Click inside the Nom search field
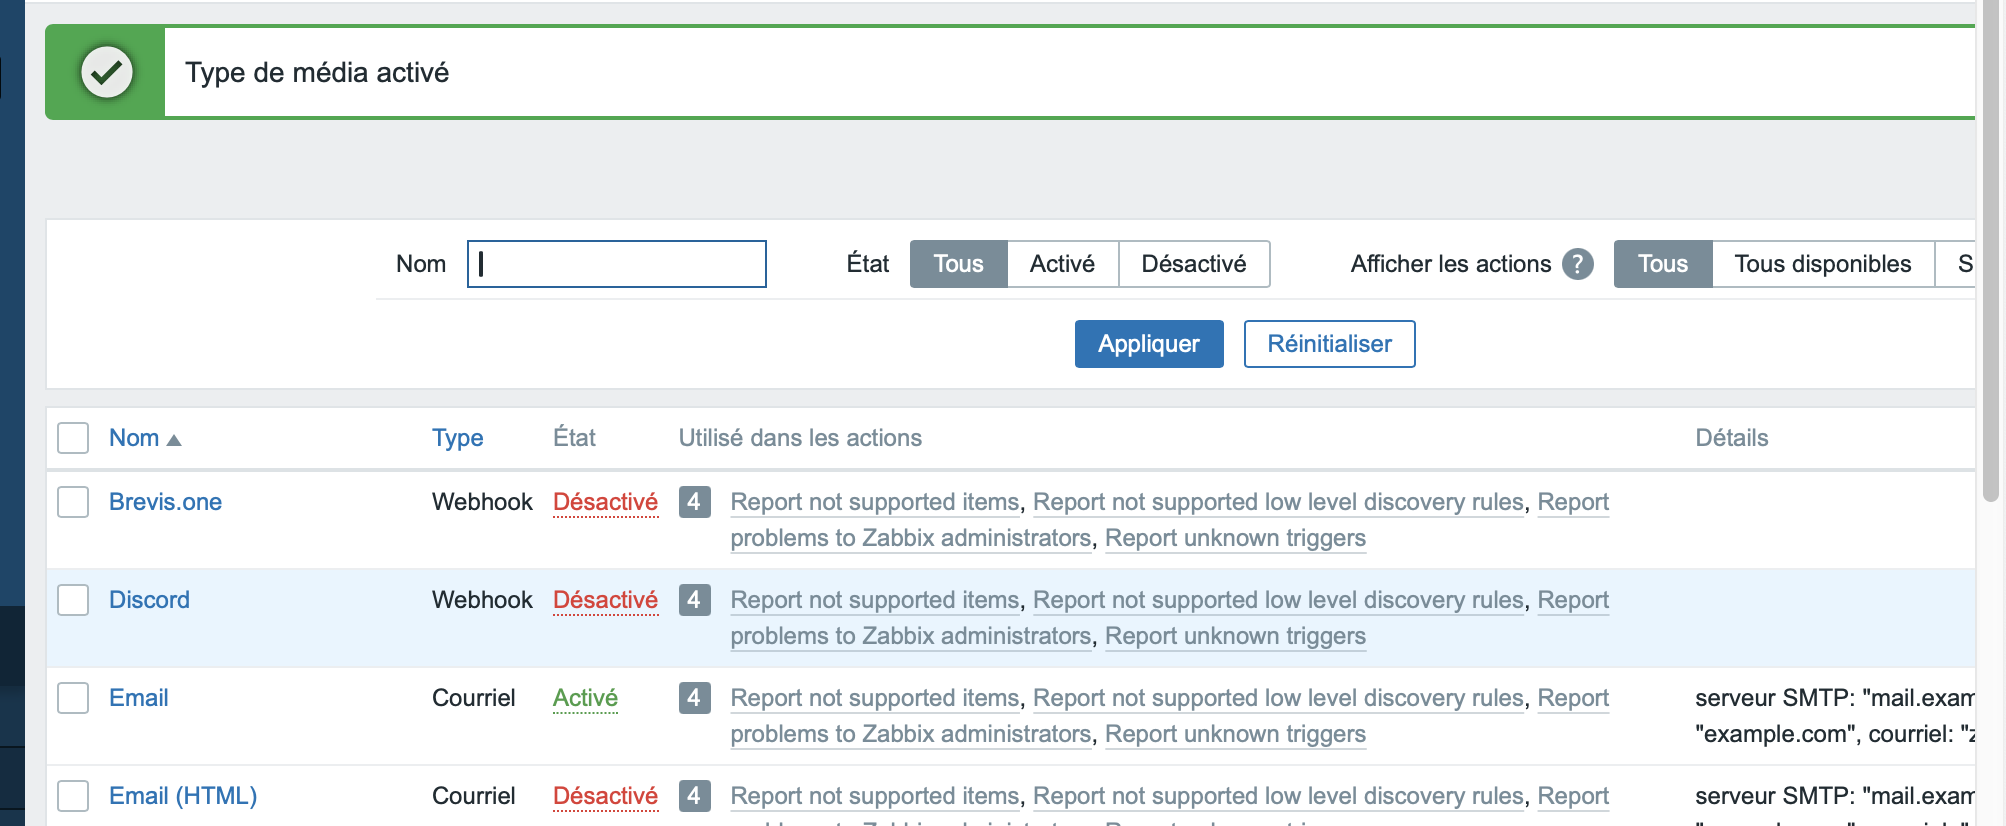The image size is (2006, 826). (615, 264)
